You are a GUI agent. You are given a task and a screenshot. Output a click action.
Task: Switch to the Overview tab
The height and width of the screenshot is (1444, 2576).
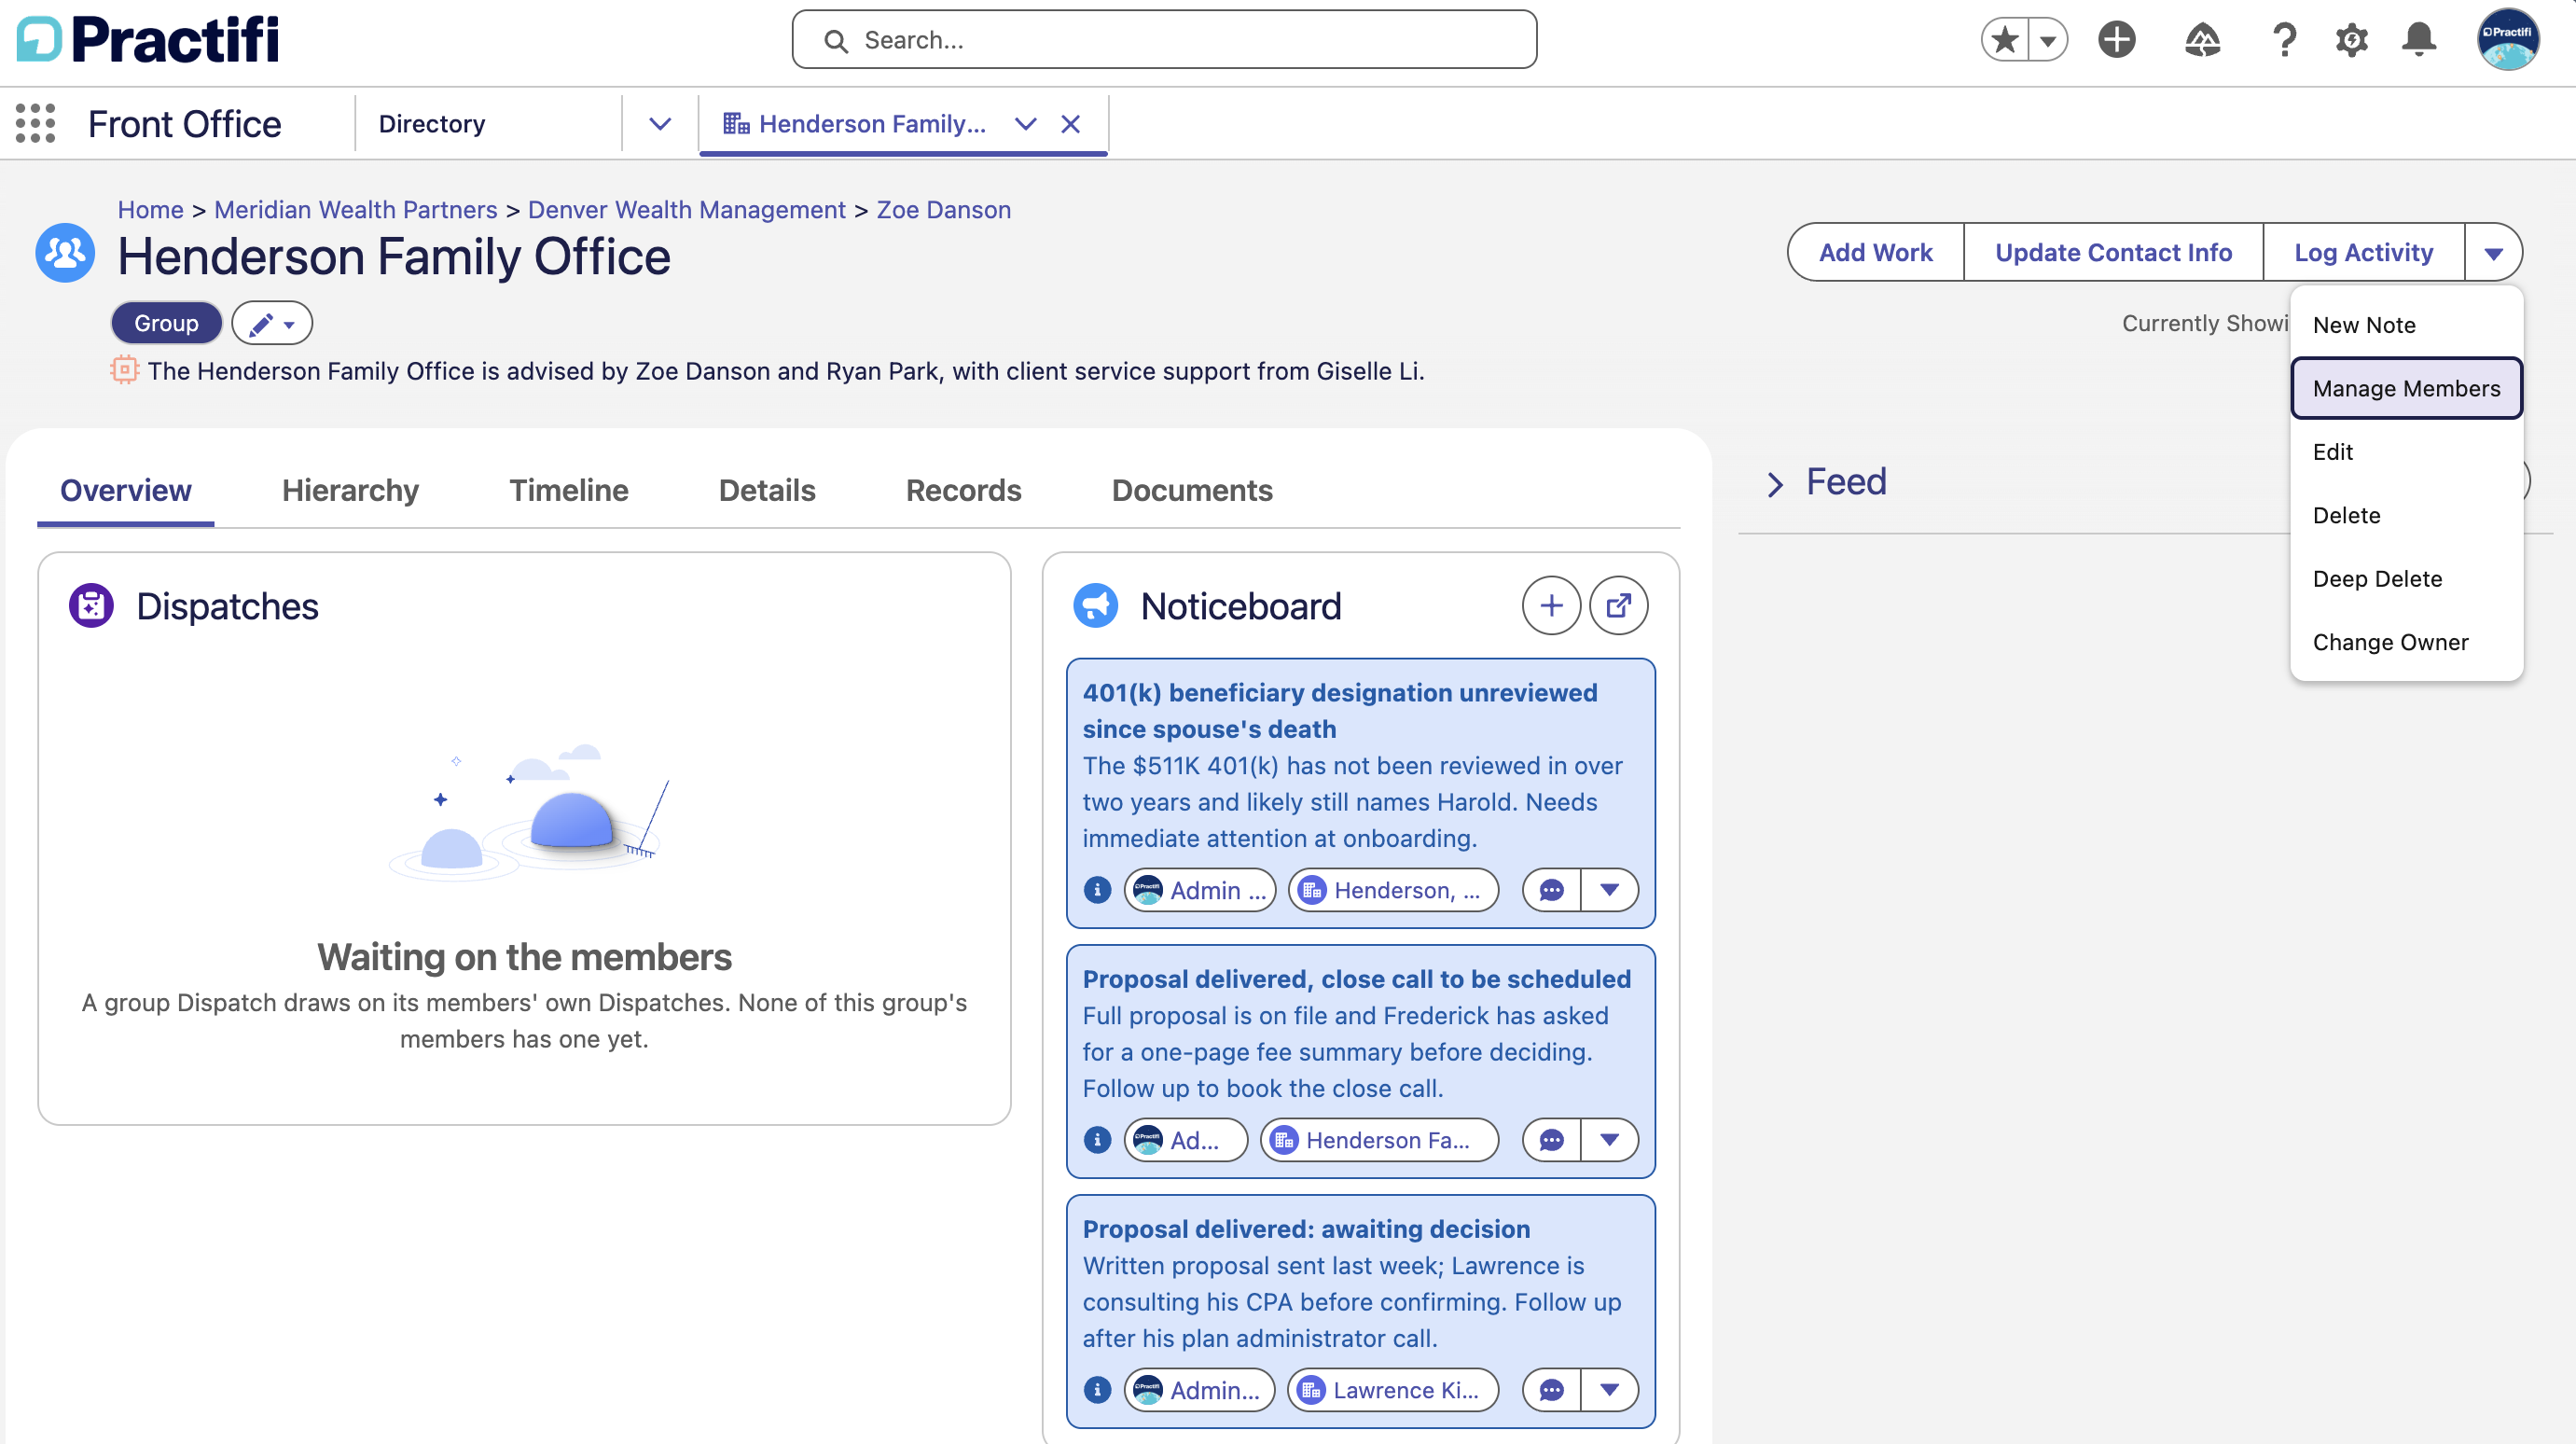125,490
